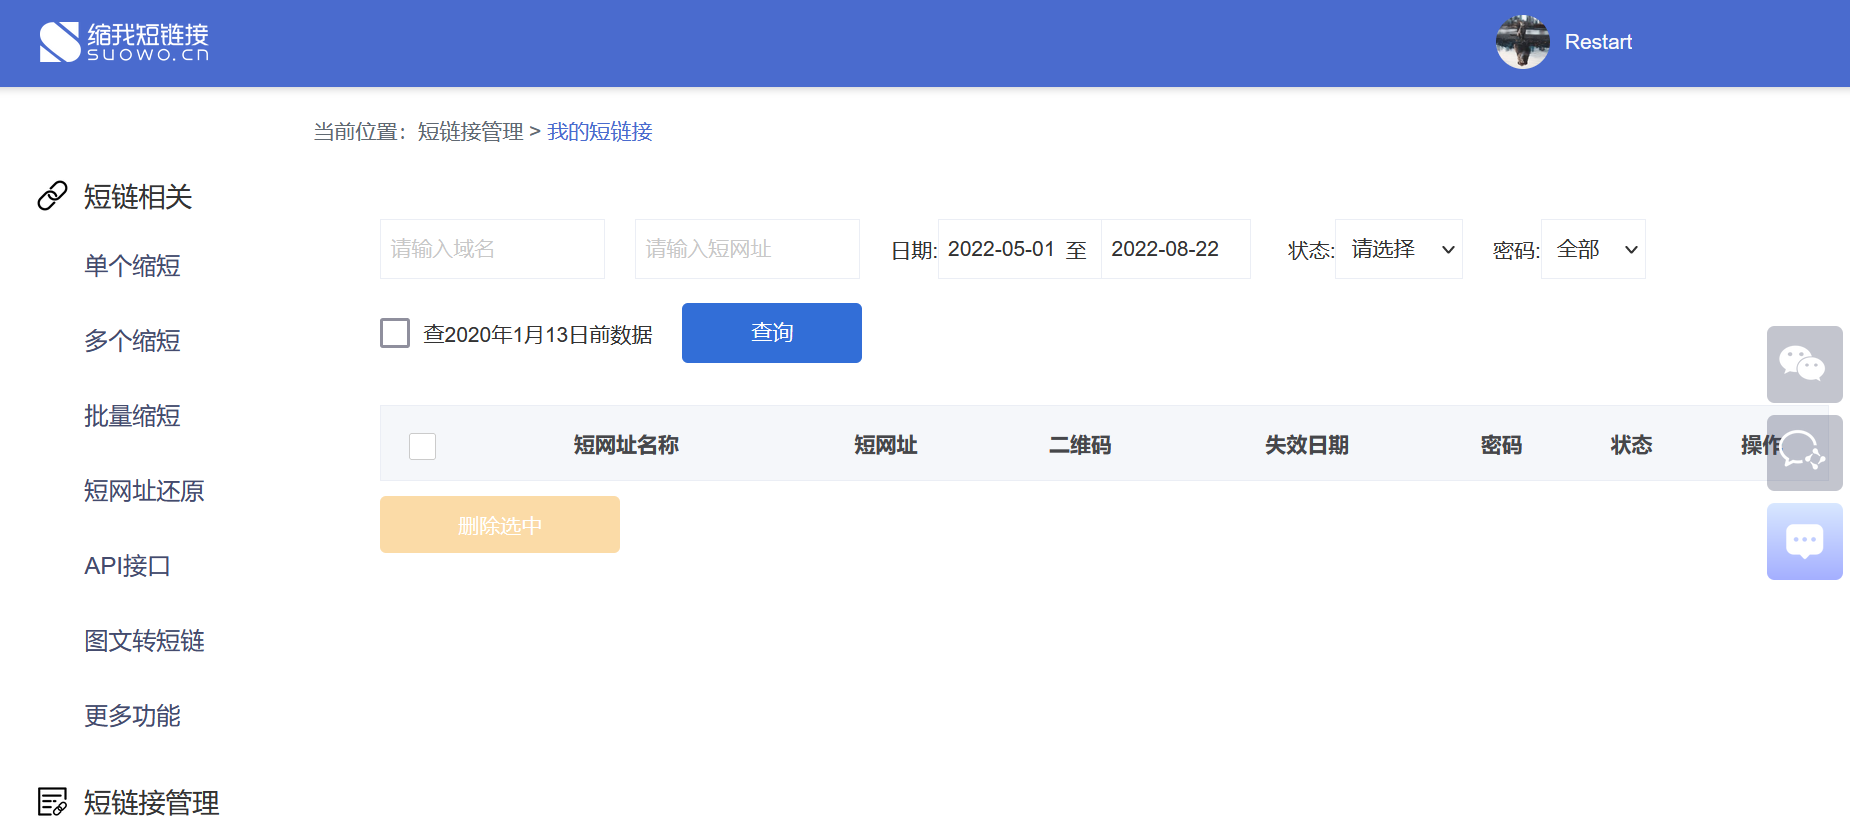Click the 失效日期 column header
Image resolution: width=1850 pixels, height=825 pixels.
1306,445
